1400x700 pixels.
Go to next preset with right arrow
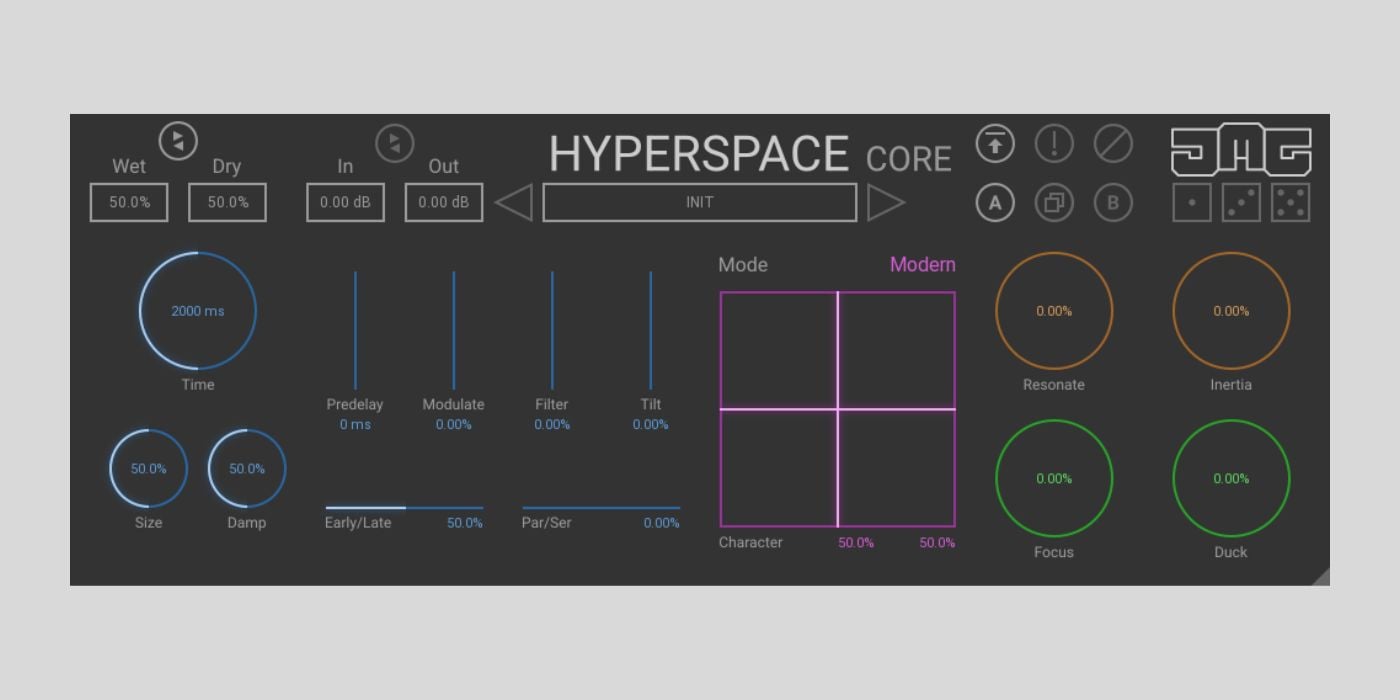(885, 202)
